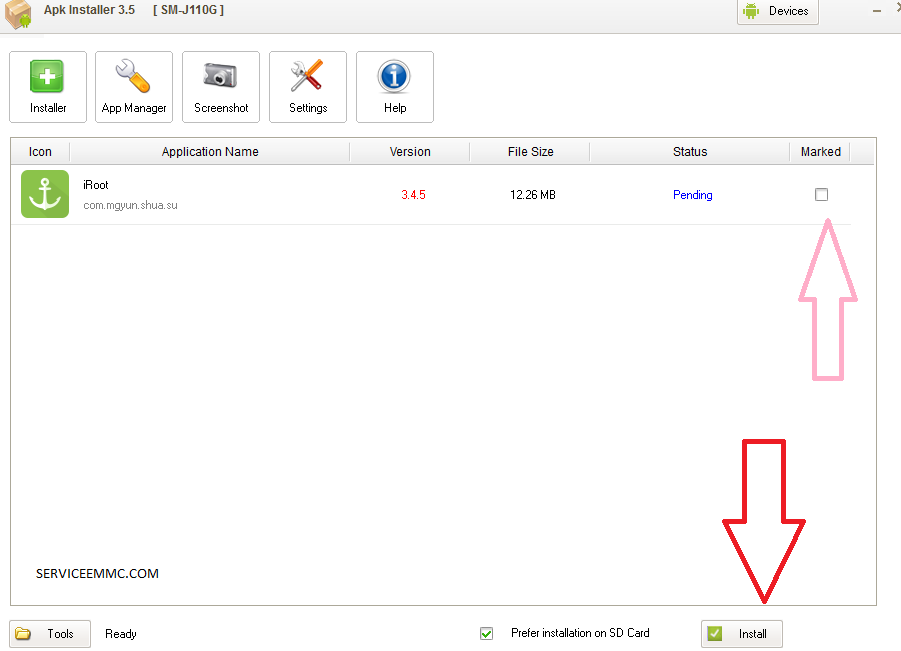
Task: Click the file size 12.26 MB
Action: (533, 195)
